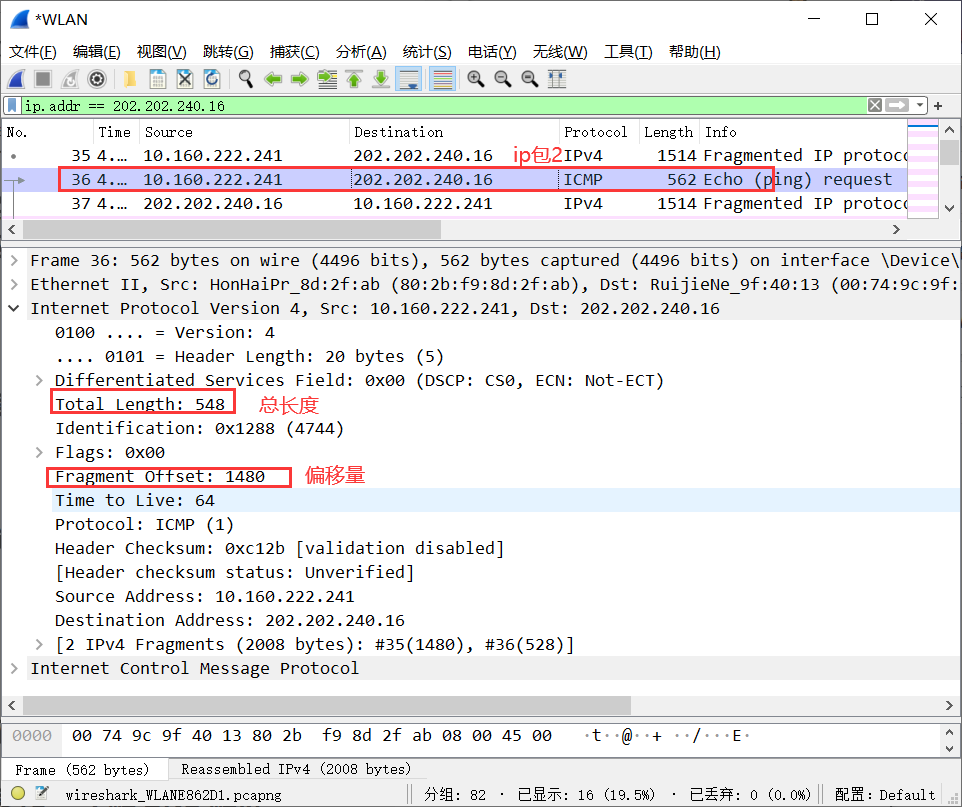Screen dimensions: 962x807
Task: Expand Ethernet II section
Action: click(x=14, y=284)
